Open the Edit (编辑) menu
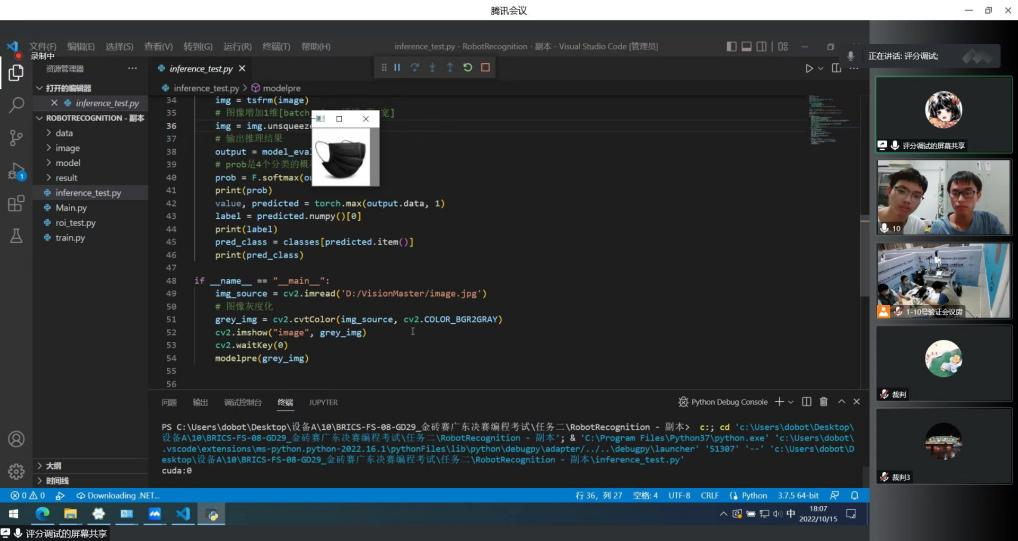1018x541 pixels. 81,47
